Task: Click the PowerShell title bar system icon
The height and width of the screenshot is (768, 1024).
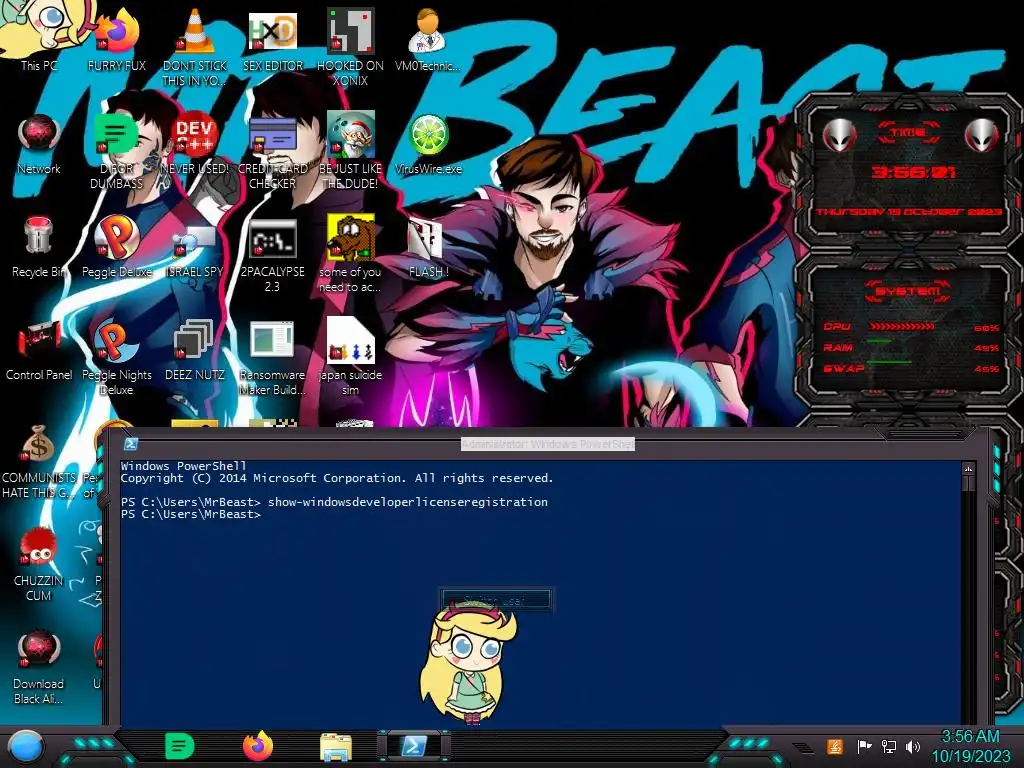Action: (131, 444)
